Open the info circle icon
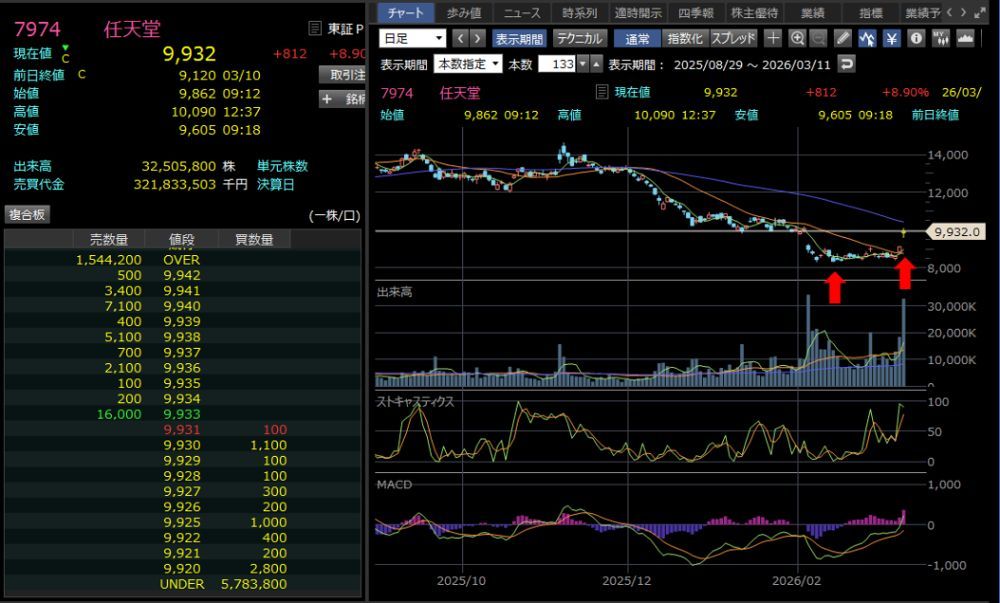This screenshot has height=603, width=1000. click(916, 38)
